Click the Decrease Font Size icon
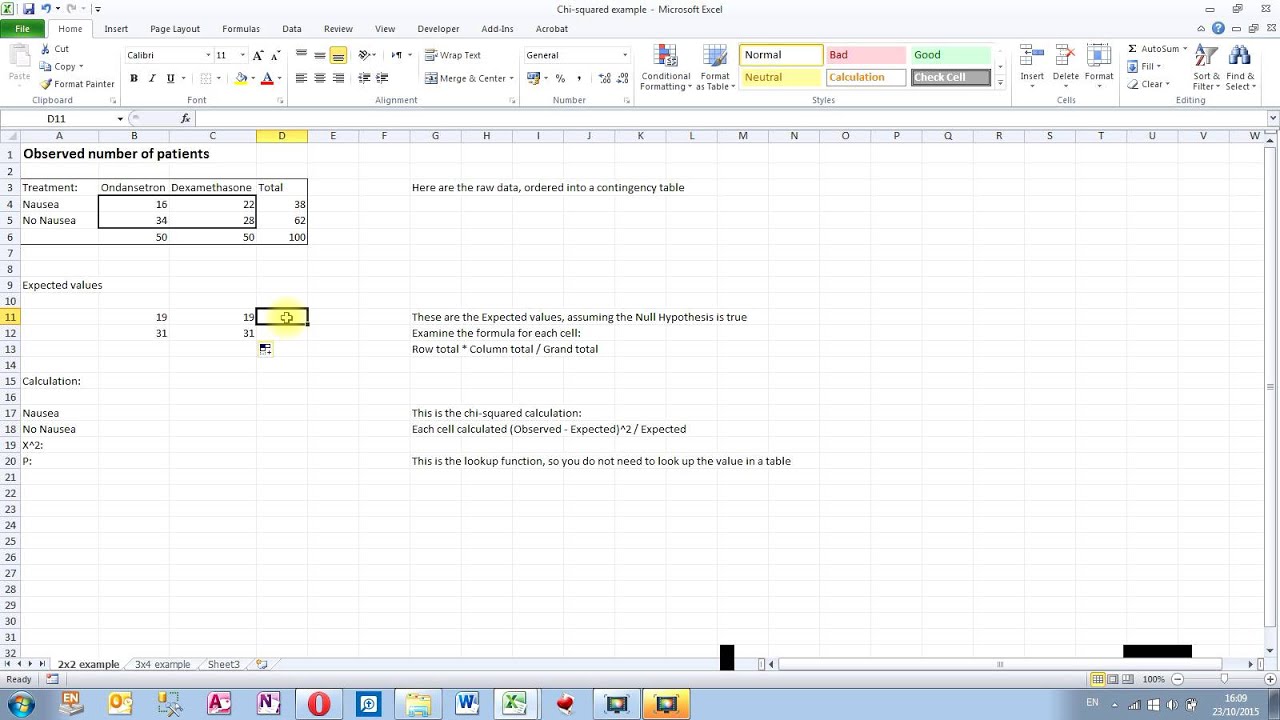Viewport: 1280px width, 720px height. click(x=276, y=55)
